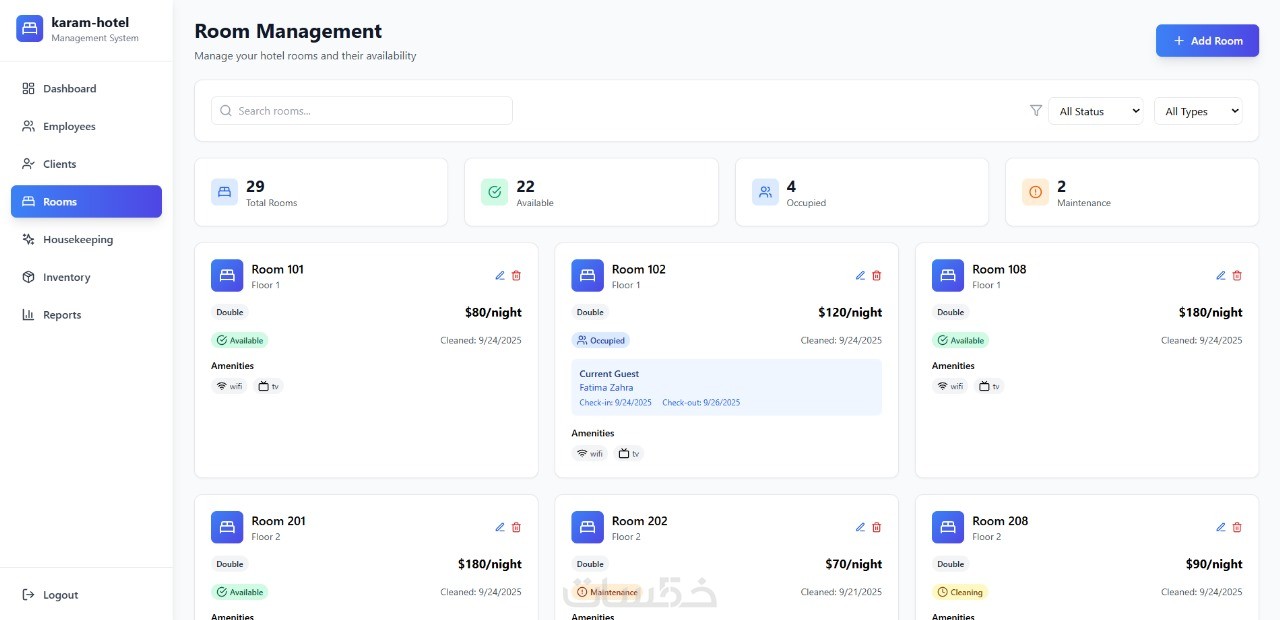Click the delete trash icon for Room 101
Viewport: 1280px width, 620px height.
[x=517, y=276]
